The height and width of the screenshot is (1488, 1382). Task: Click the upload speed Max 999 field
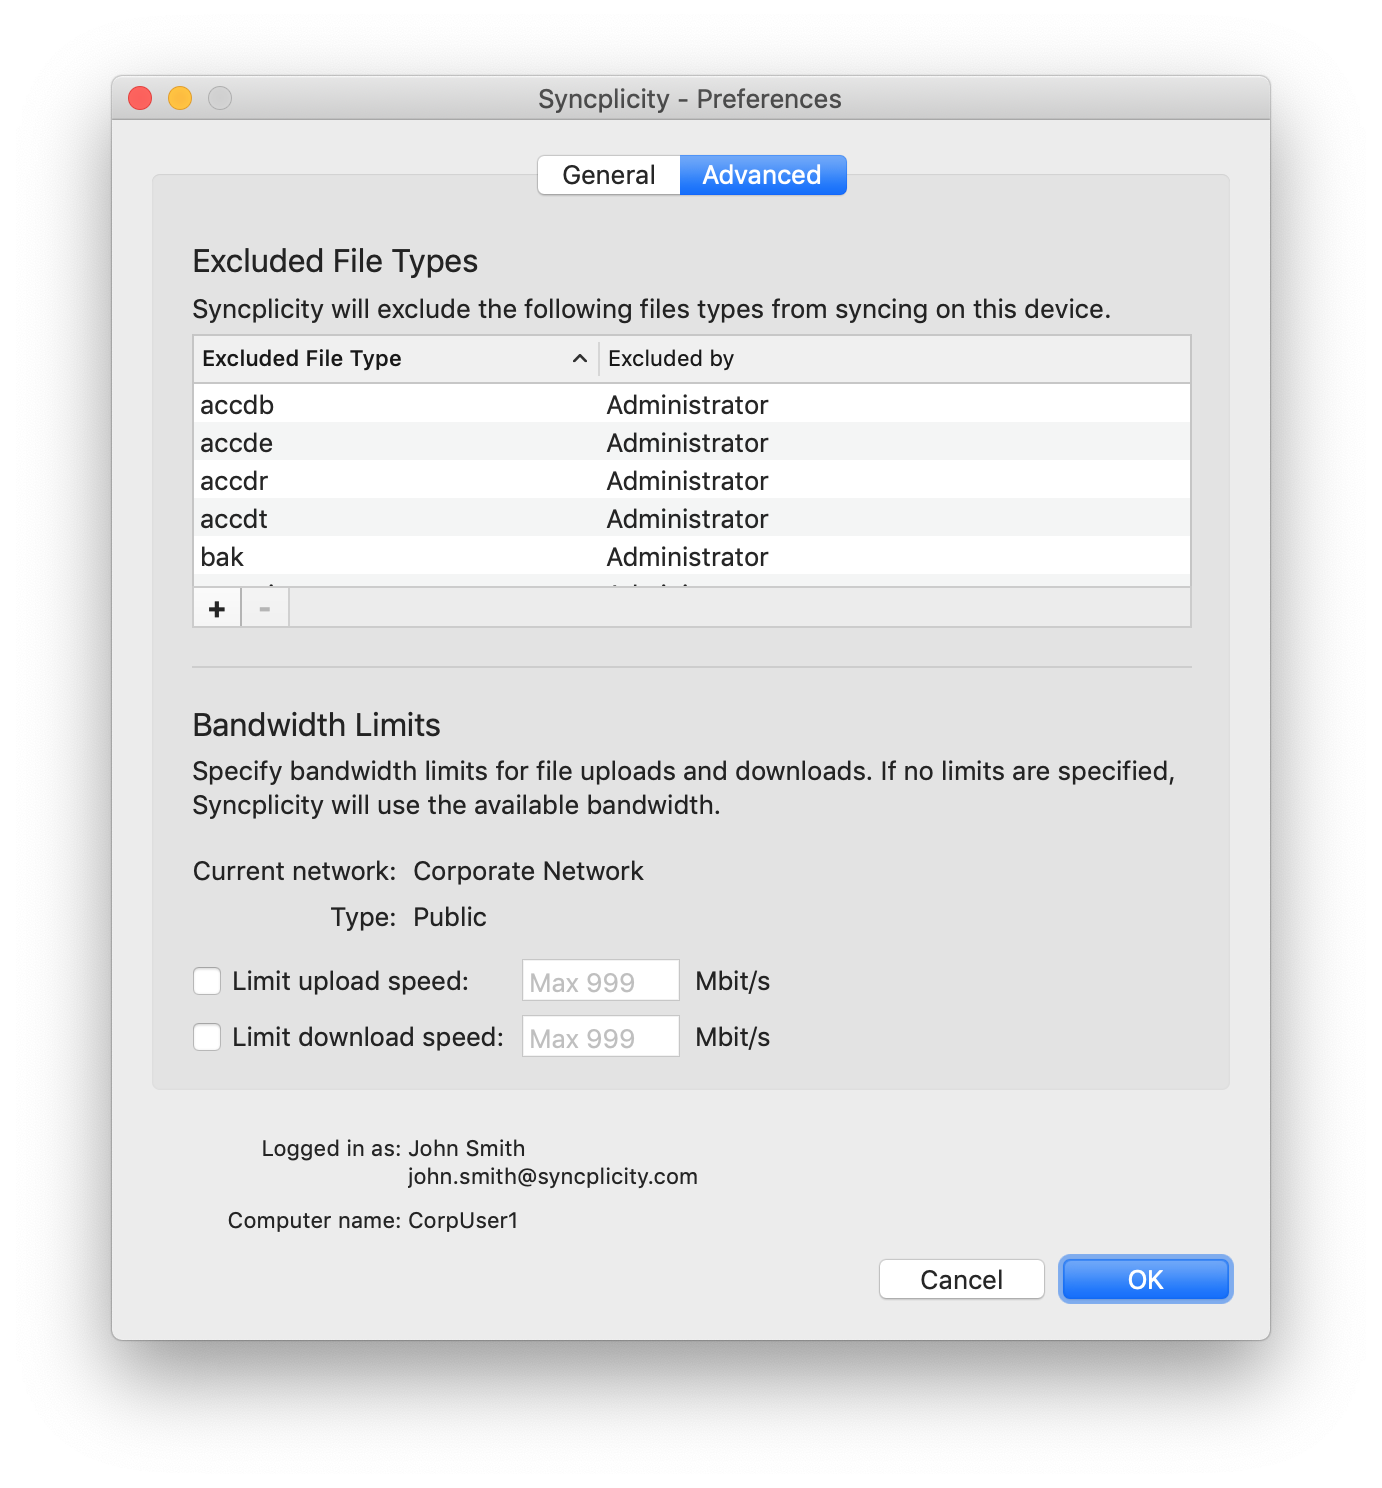click(601, 980)
